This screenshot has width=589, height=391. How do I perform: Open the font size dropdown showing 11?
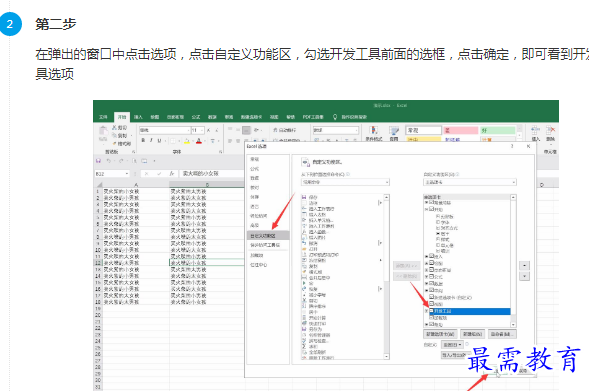(202, 130)
